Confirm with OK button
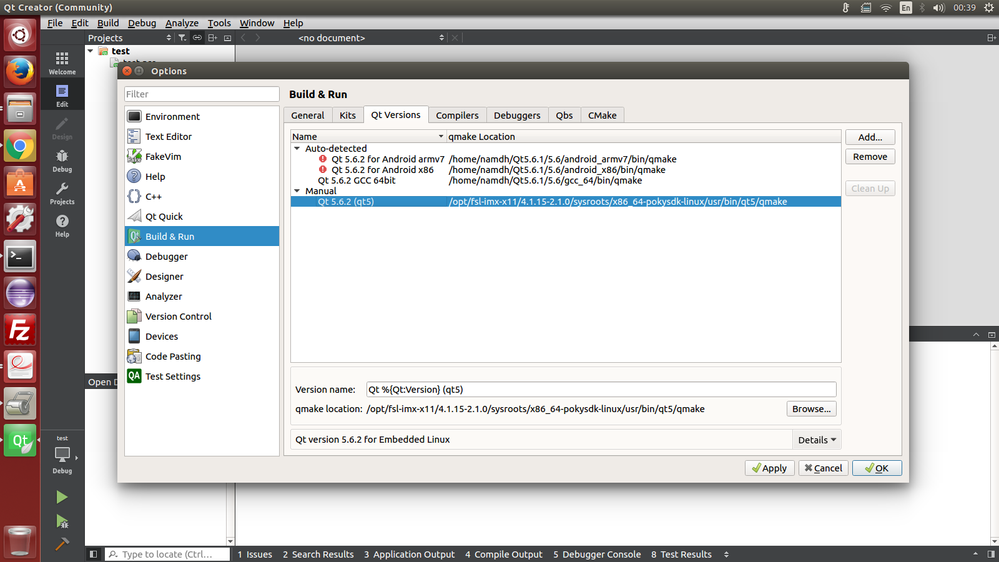Viewport: 999px width, 562px height. pyautogui.click(x=877, y=468)
